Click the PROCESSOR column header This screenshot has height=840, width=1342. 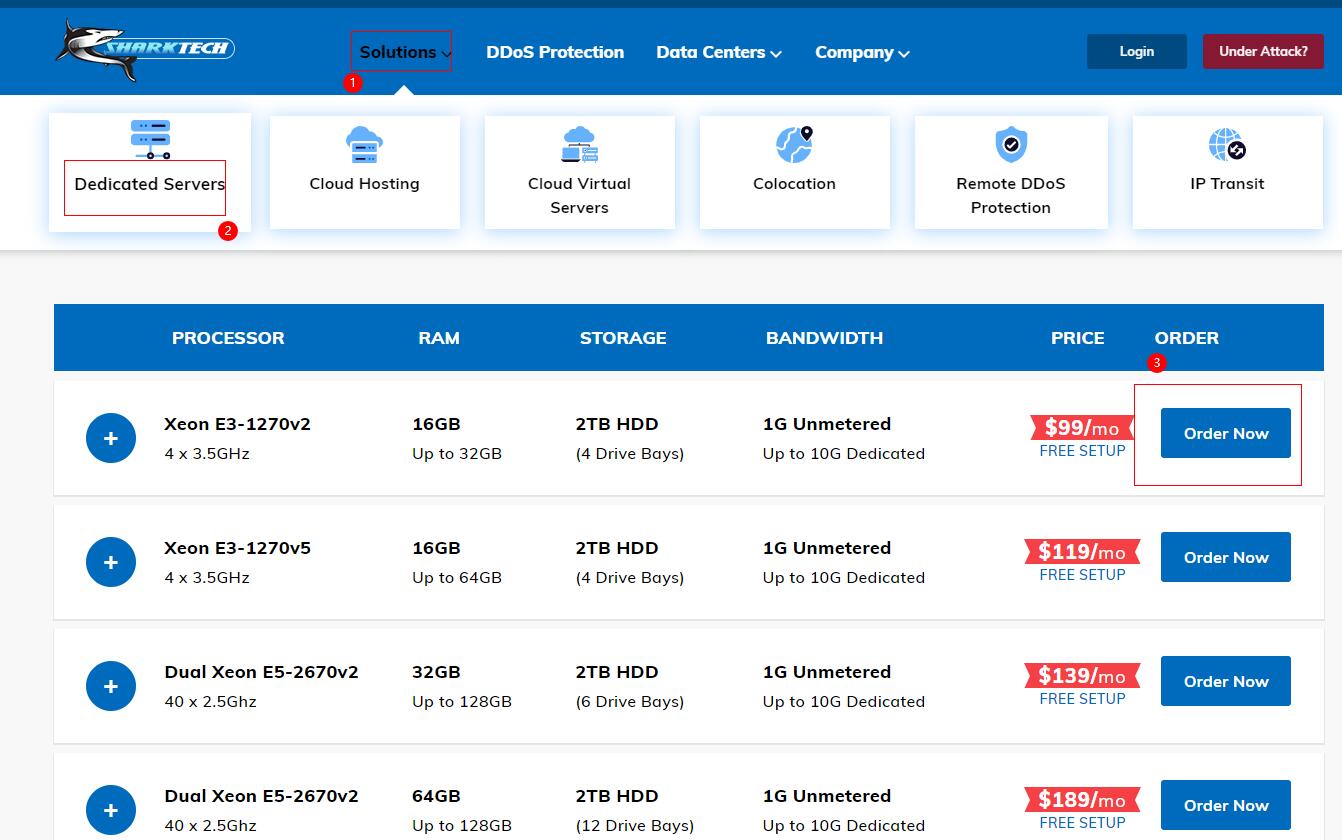(x=228, y=338)
